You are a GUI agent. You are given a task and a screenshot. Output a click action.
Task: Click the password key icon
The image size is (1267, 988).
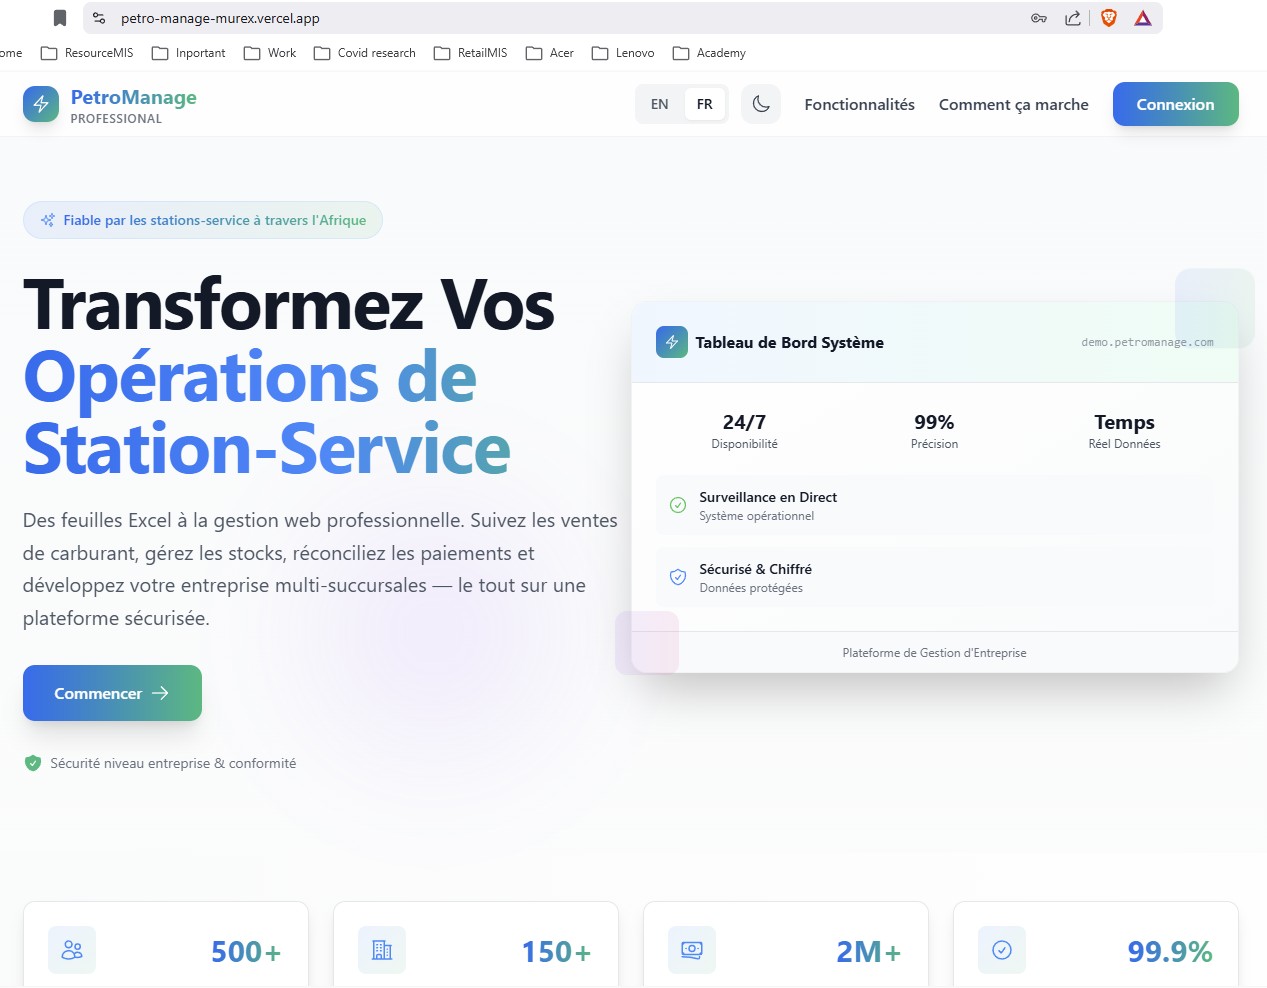point(1039,18)
